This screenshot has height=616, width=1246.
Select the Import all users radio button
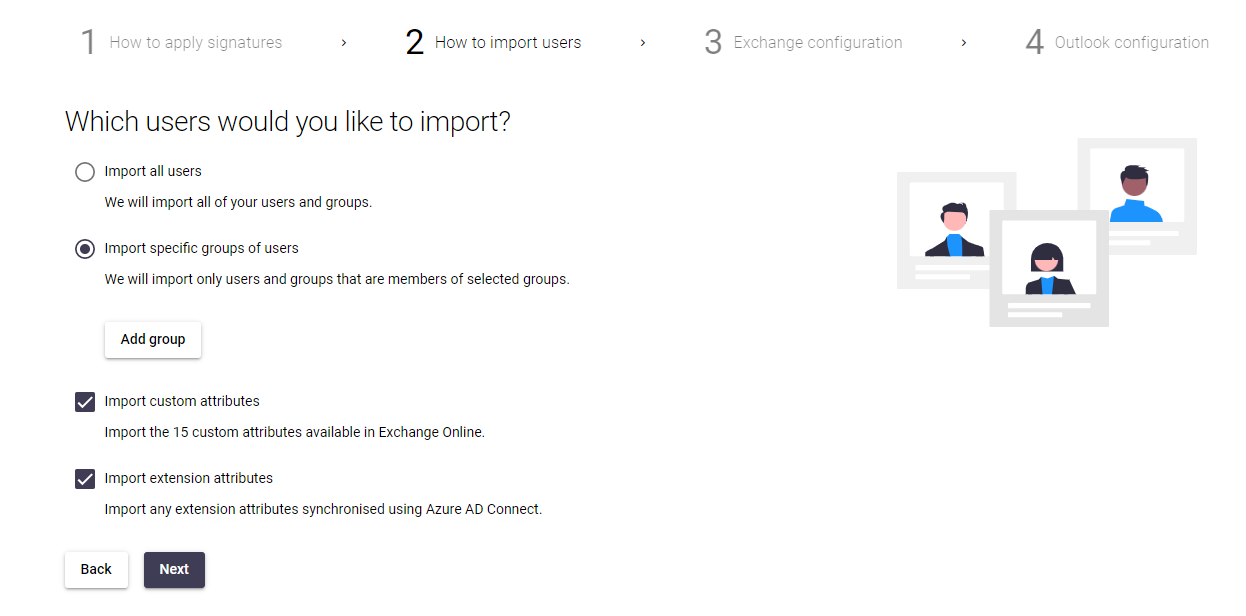tap(85, 172)
